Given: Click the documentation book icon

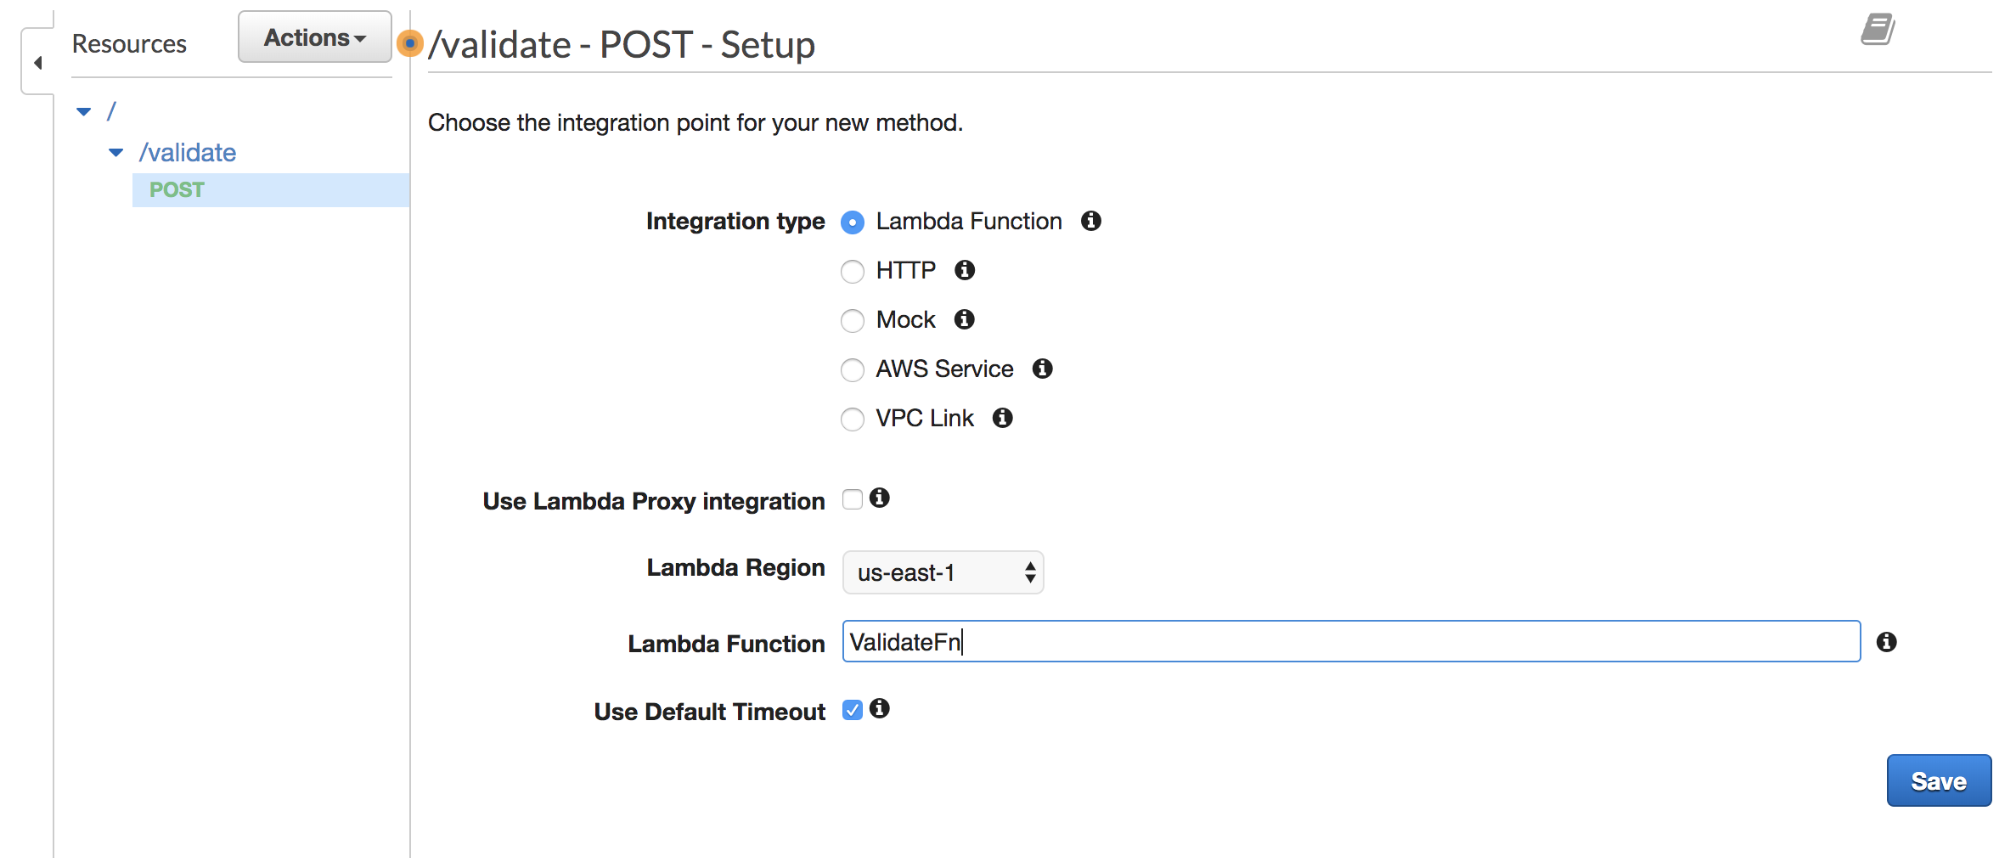Looking at the screenshot, I should 1877,29.
